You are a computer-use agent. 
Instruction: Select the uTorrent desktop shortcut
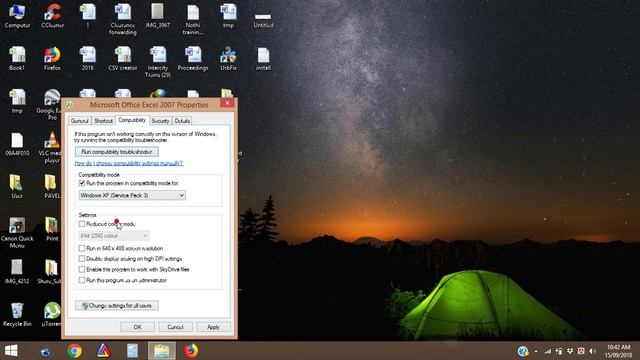52,315
